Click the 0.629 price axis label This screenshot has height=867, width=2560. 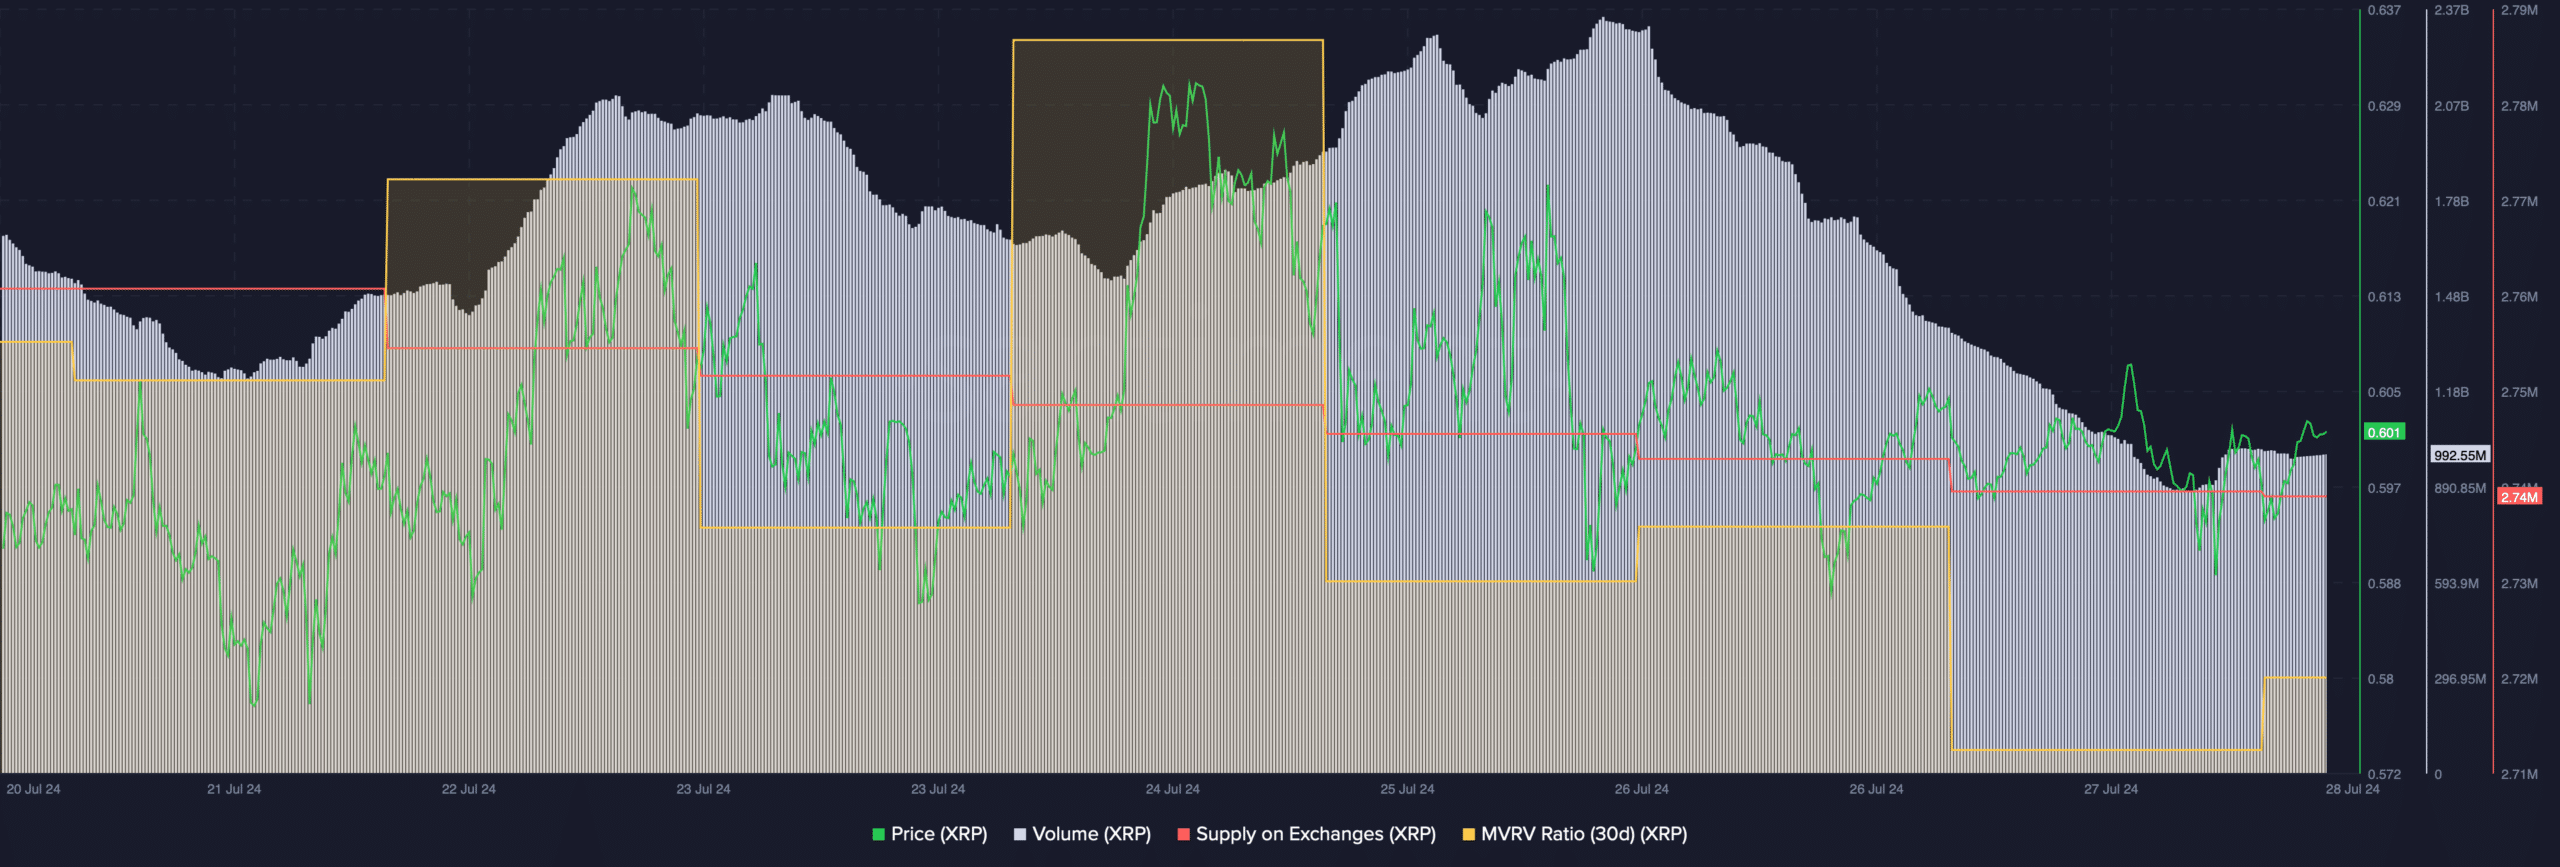pyautogui.click(x=2384, y=106)
